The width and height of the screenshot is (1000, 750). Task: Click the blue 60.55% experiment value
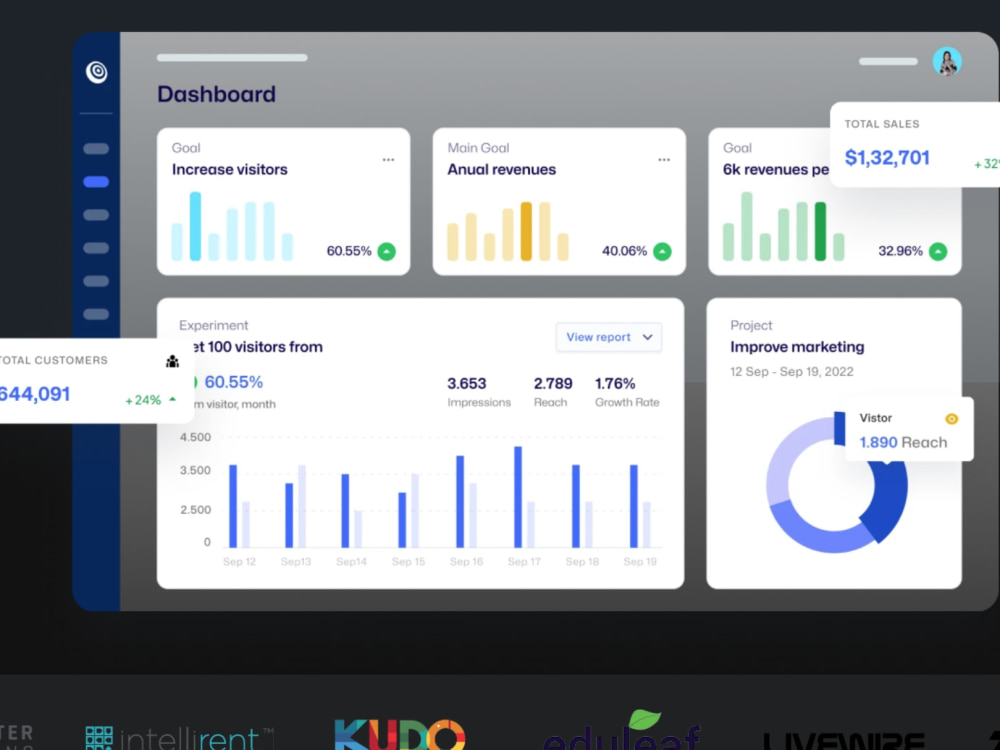point(233,382)
